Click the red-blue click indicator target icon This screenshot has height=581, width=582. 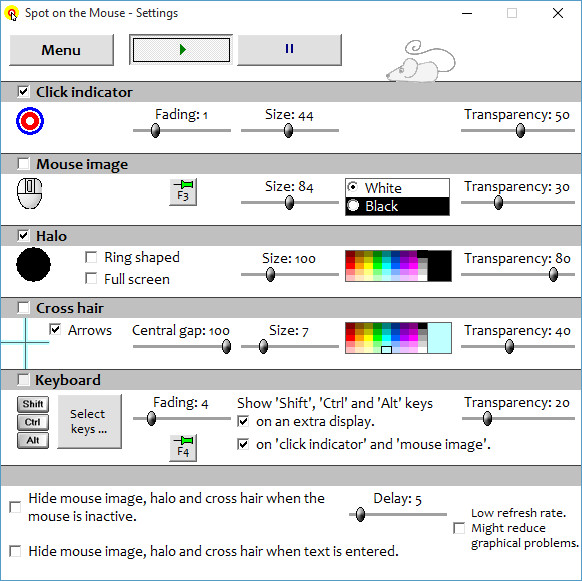click(30, 121)
